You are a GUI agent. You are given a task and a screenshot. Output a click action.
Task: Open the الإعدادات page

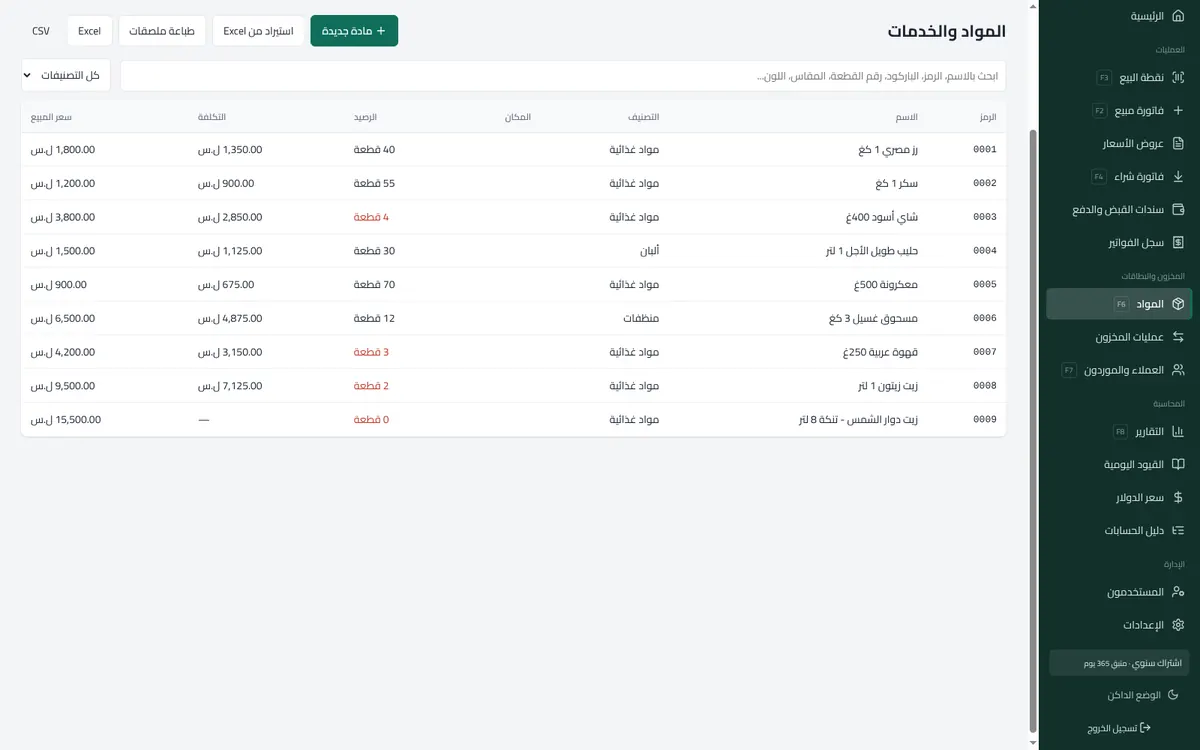(1119, 624)
